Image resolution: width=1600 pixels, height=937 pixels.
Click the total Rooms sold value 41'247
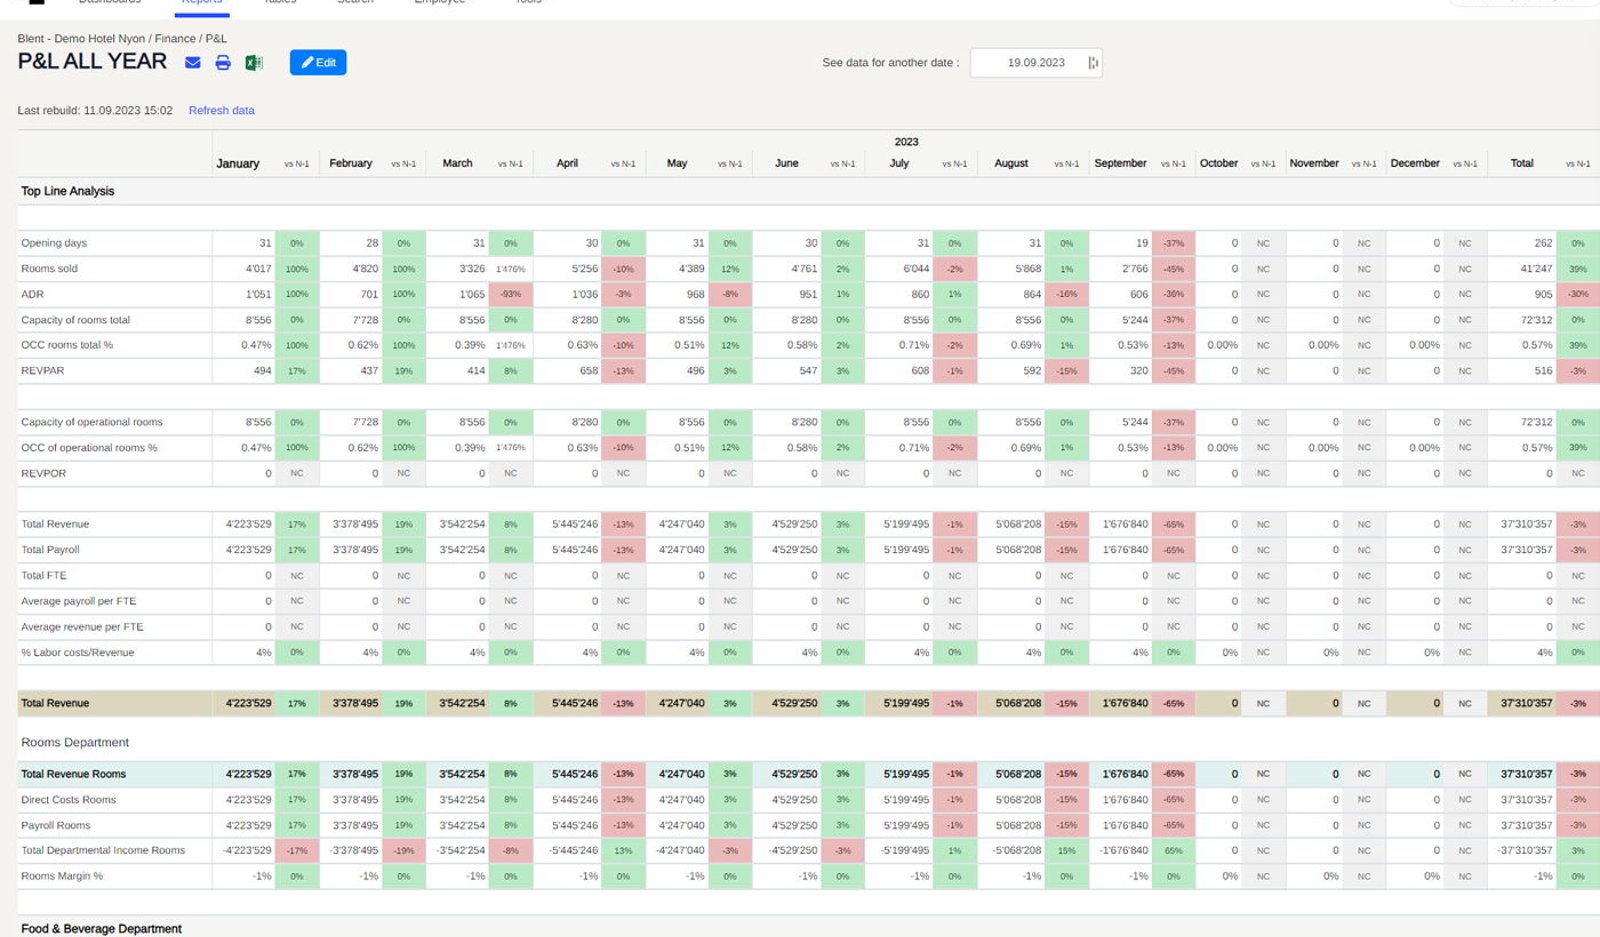click(x=1536, y=269)
